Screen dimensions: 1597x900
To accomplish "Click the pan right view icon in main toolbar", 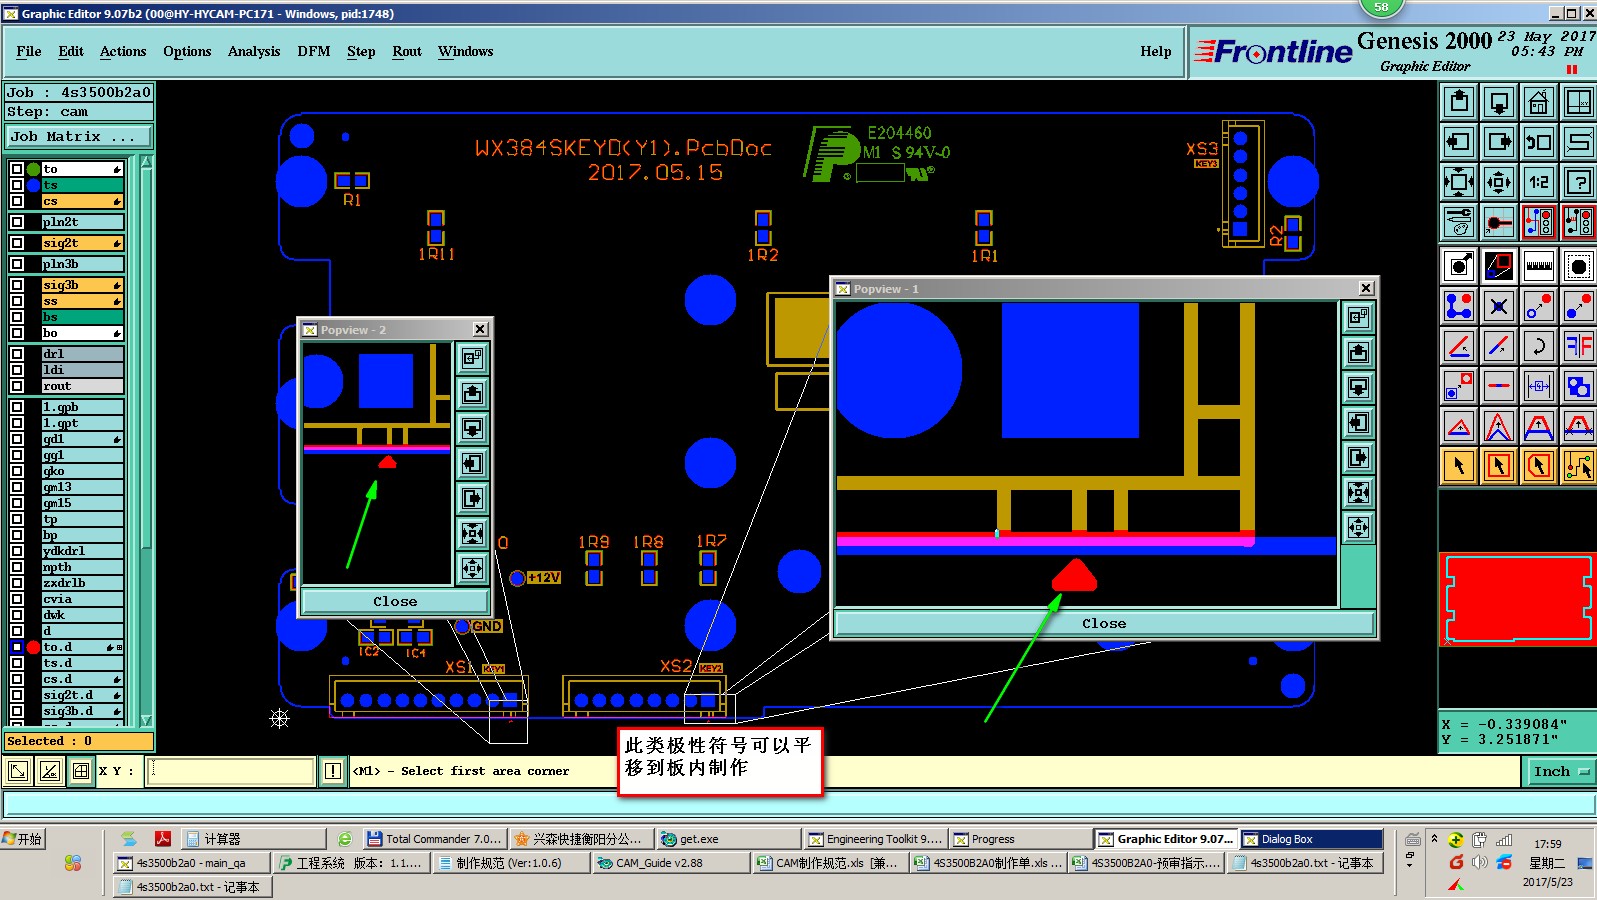I will point(1499,142).
